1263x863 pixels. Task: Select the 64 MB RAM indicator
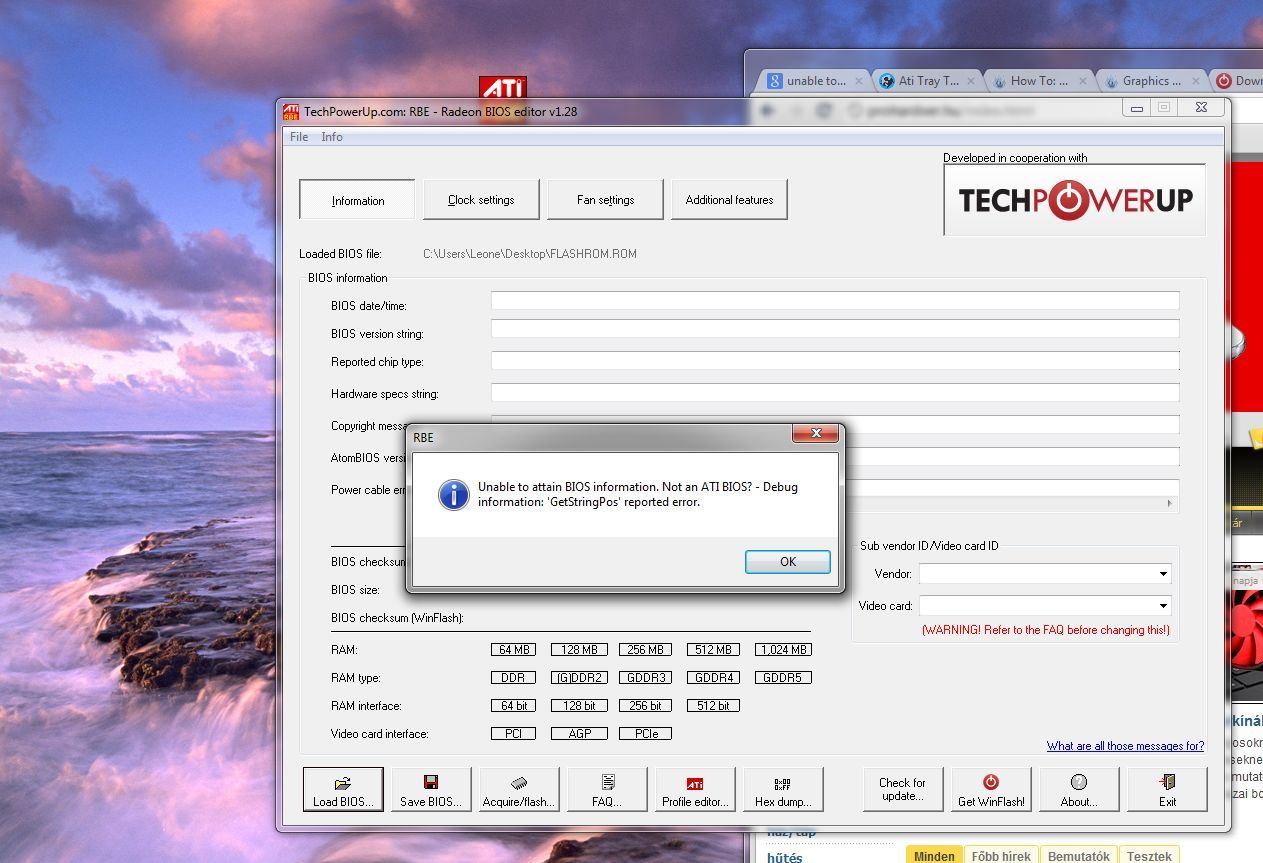click(x=514, y=649)
